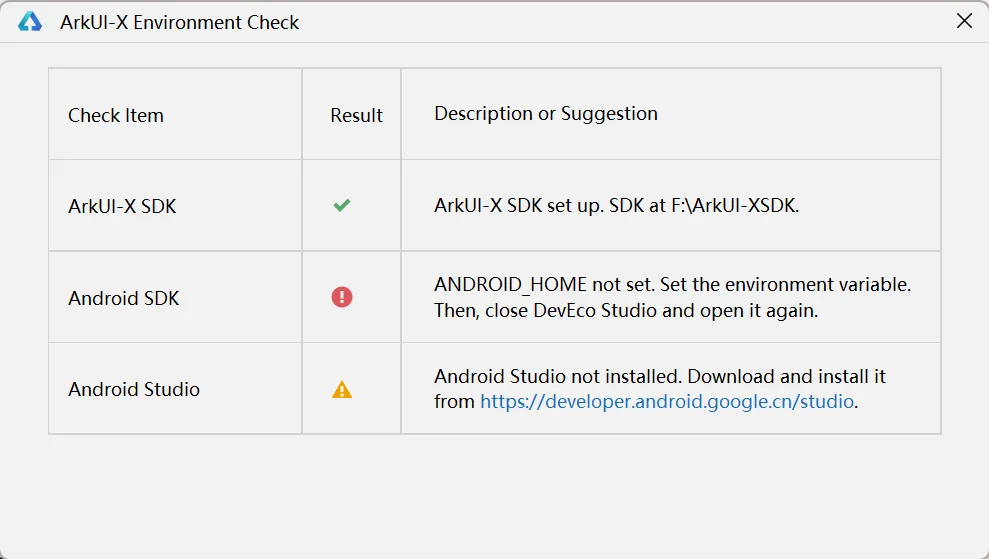Click the DevEco Studio logo icon
The width and height of the screenshot is (989, 559).
pos(30,21)
